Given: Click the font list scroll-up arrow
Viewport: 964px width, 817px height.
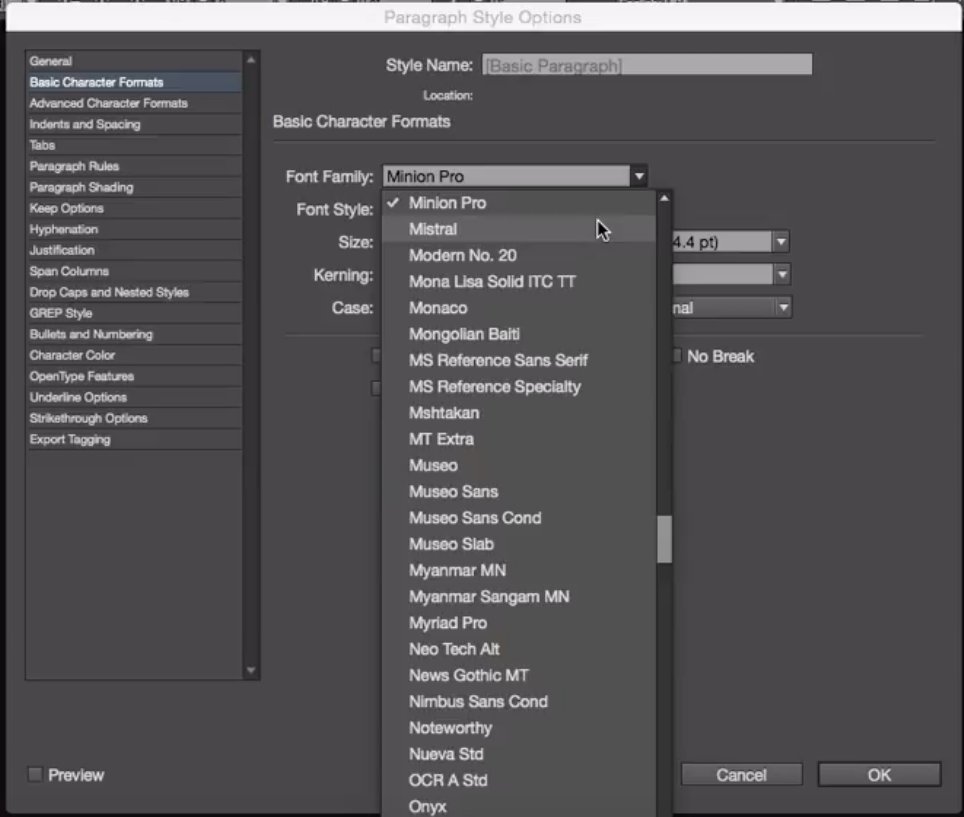Looking at the screenshot, I should click(664, 198).
